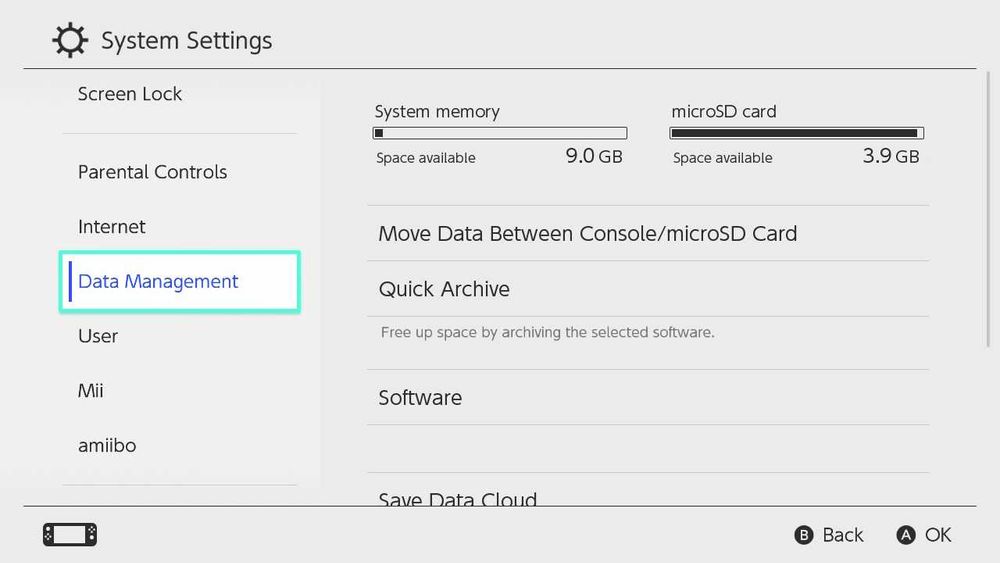Image resolution: width=1000 pixels, height=563 pixels.
Task: Select Screen Lock in the sidebar
Action: coord(130,94)
